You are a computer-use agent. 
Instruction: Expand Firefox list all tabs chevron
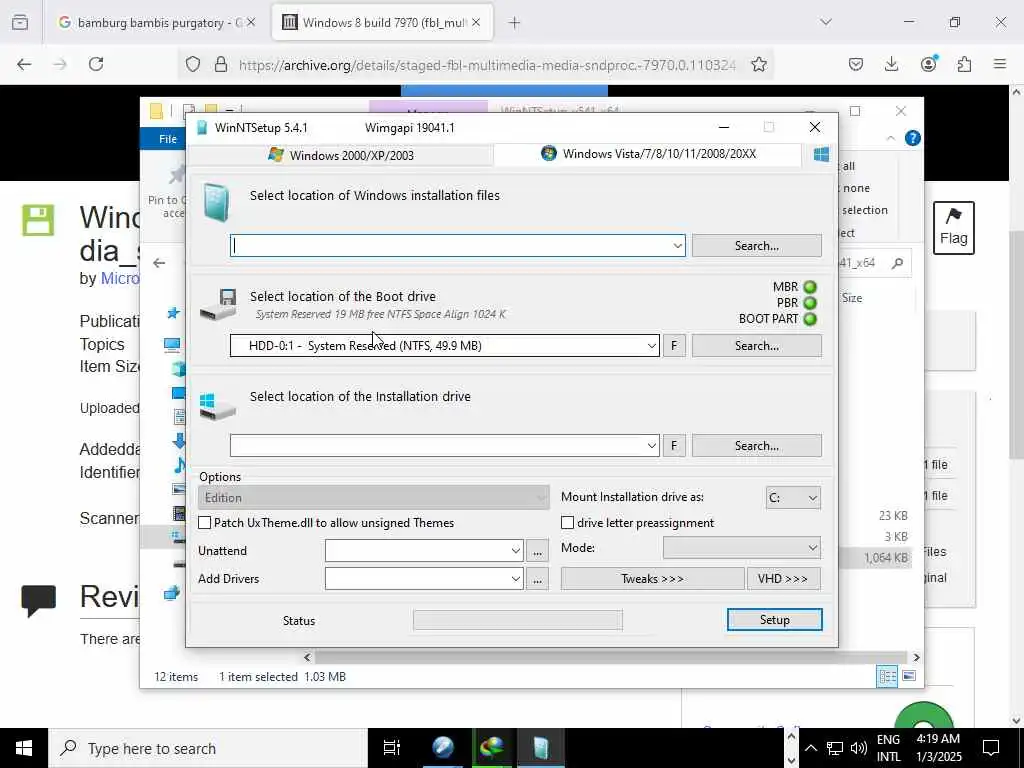[826, 22]
